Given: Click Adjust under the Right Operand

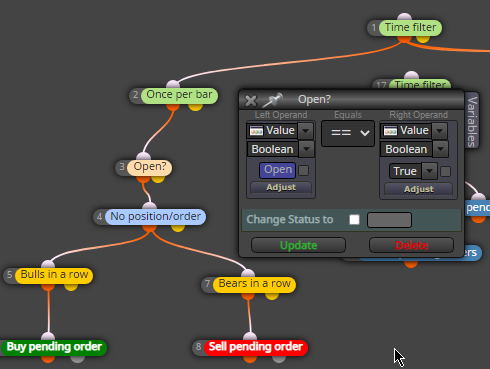Looking at the screenshot, I should coord(418,189).
